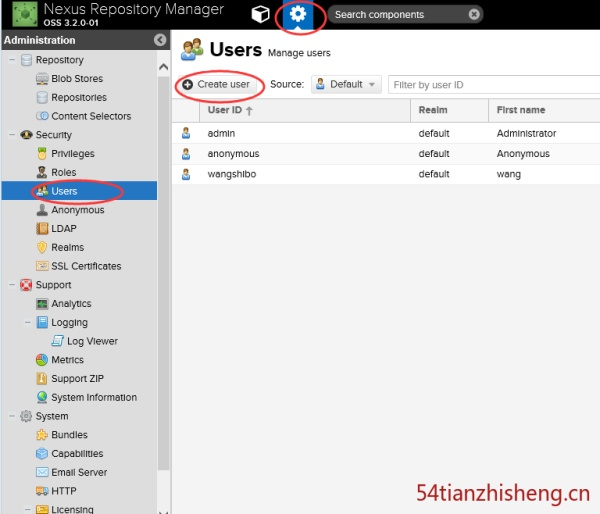Click the Log Viewer scroll icon
This screenshot has width=600, height=514.
tap(57, 341)
